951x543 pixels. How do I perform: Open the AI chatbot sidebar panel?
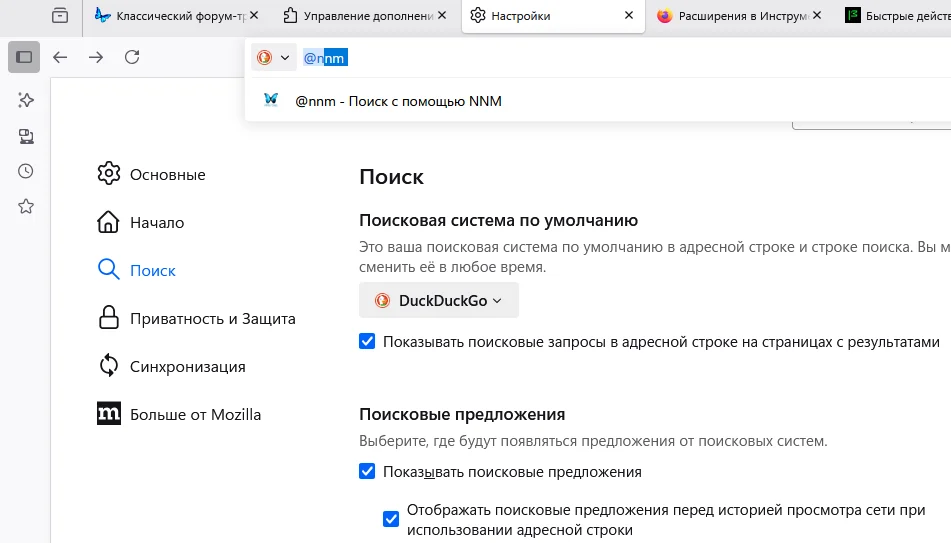point(26,100)
